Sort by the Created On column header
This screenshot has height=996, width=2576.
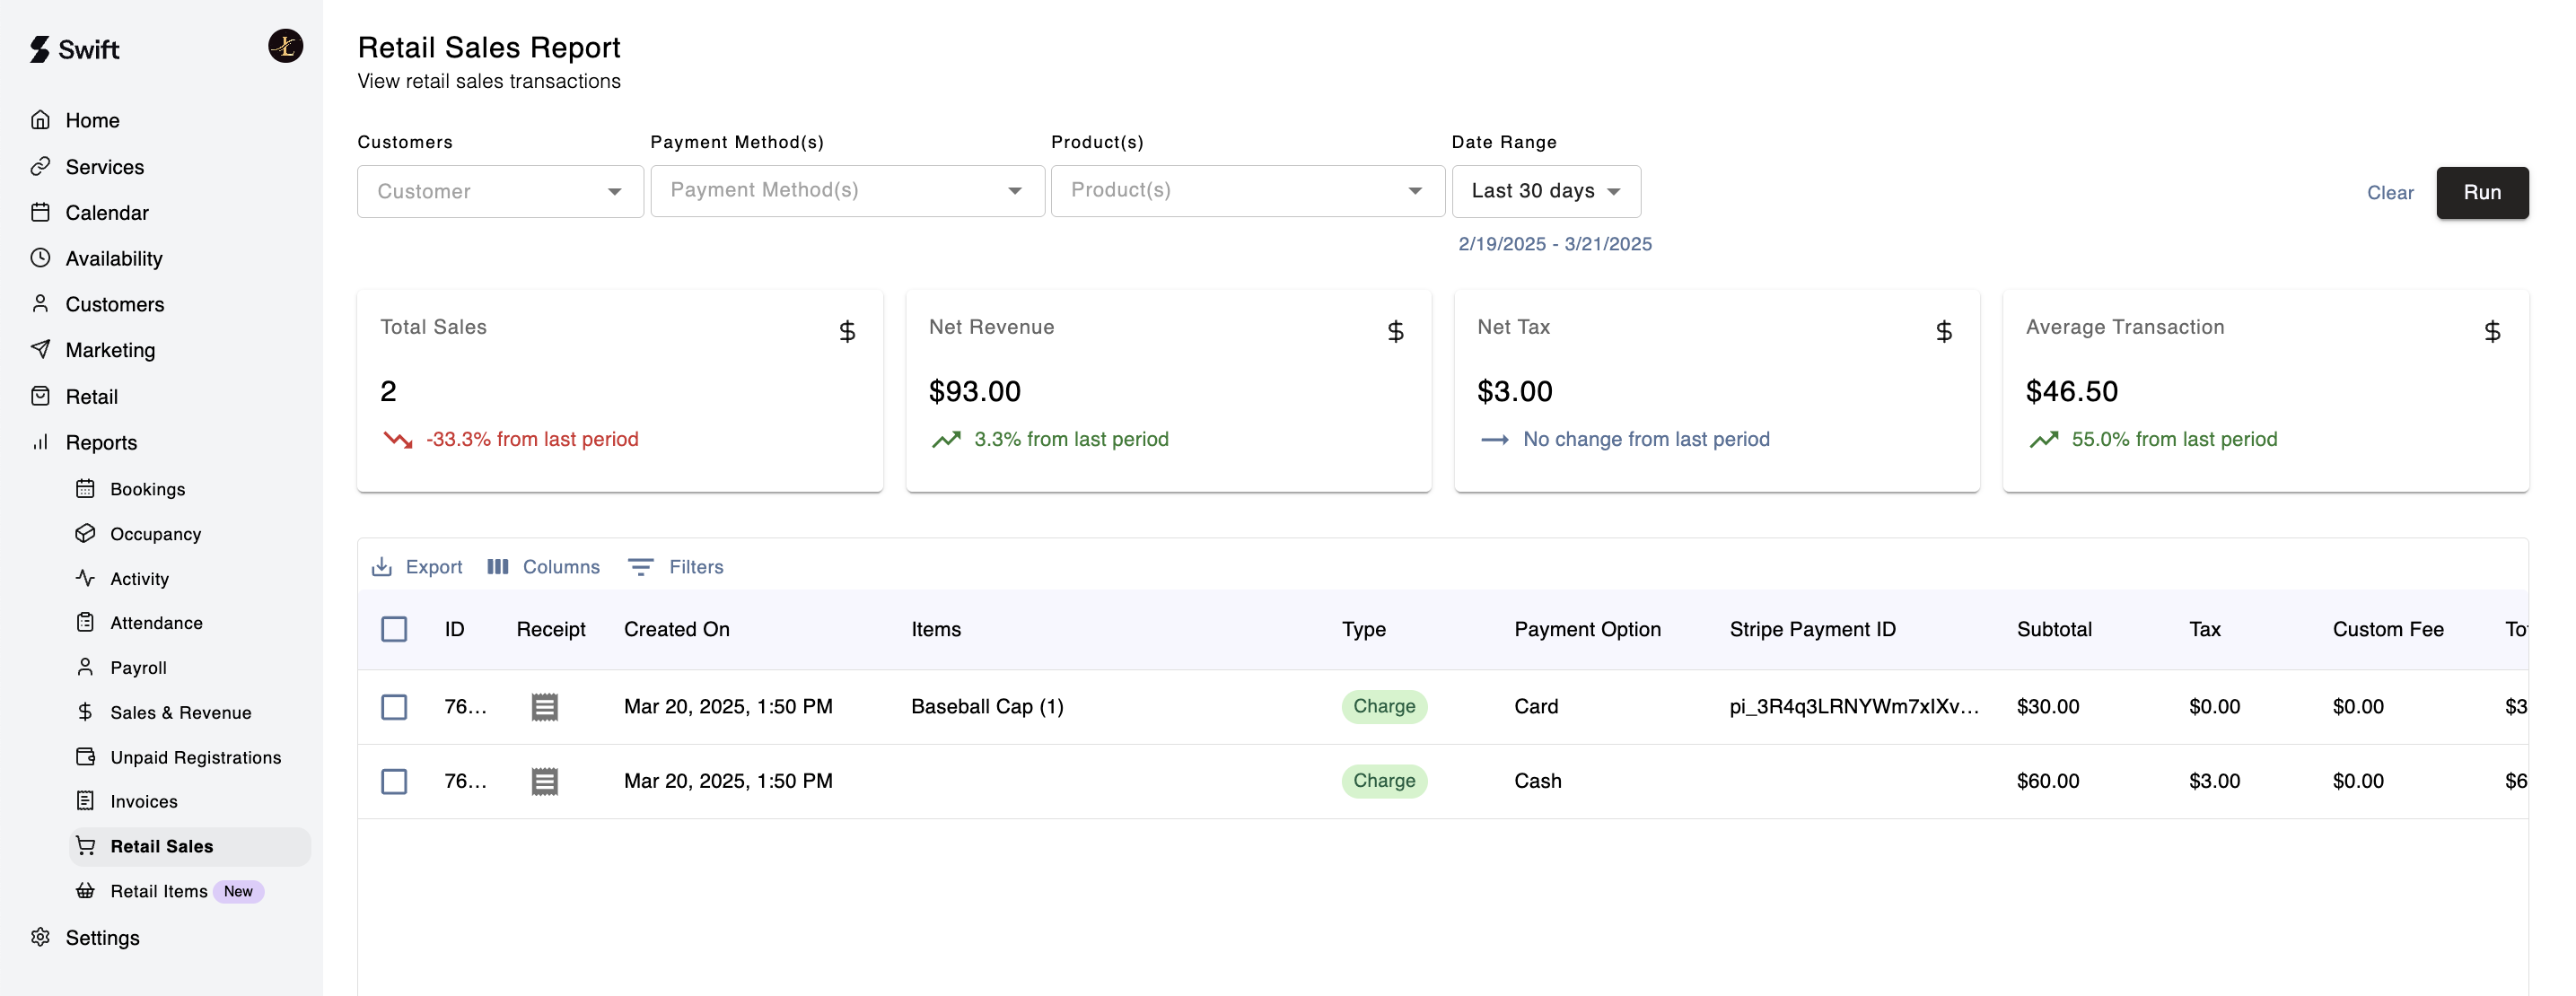pyautogui.click(x=676, y=629)
